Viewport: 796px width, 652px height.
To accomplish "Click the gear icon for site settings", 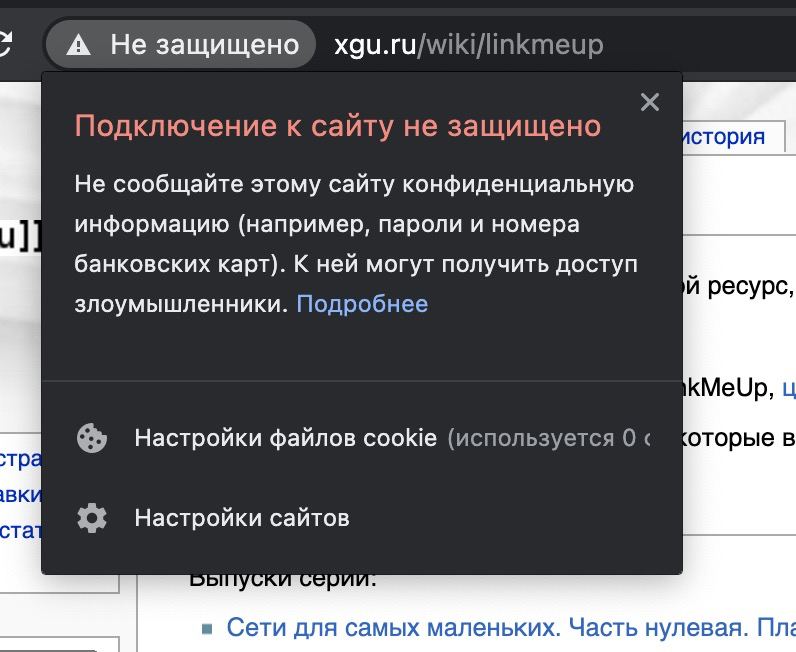I will (x=92, y=518).
